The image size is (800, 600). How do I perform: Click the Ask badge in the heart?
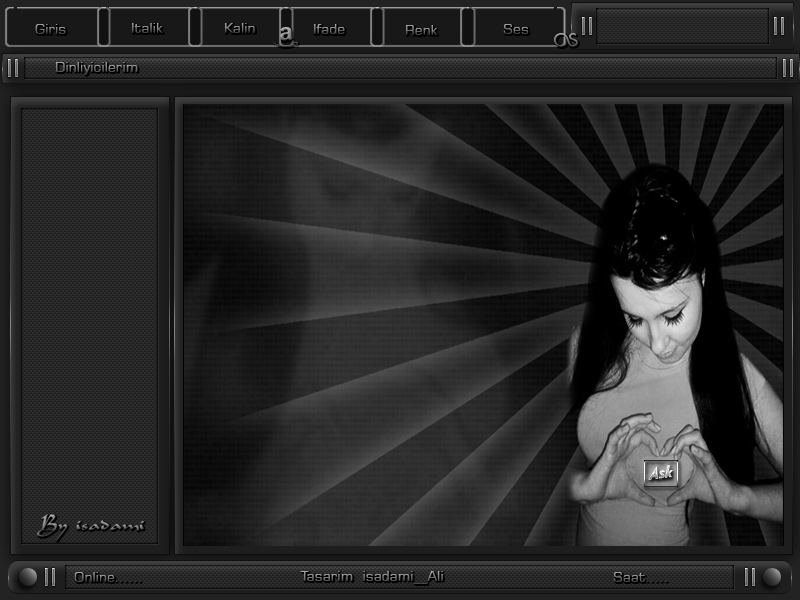tap(661, 473)
